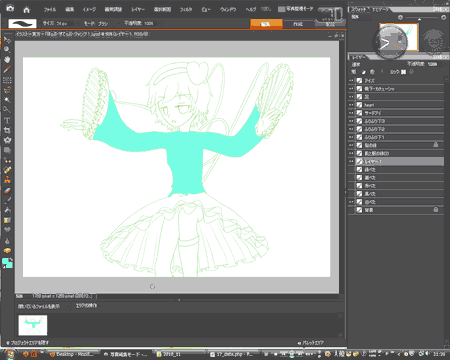Open the エリアの操作 bin actions dropdown
Image resolution: width=450 pixels, height=360 pixels.
point(86,306)
